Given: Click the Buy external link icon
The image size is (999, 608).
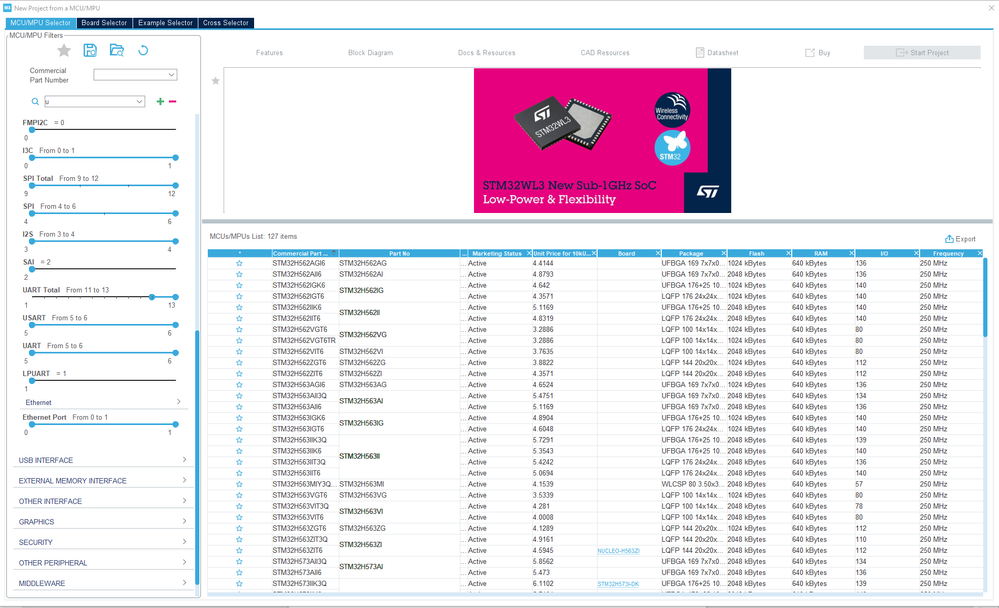Looking at the screenshot, I should [810, 53].
